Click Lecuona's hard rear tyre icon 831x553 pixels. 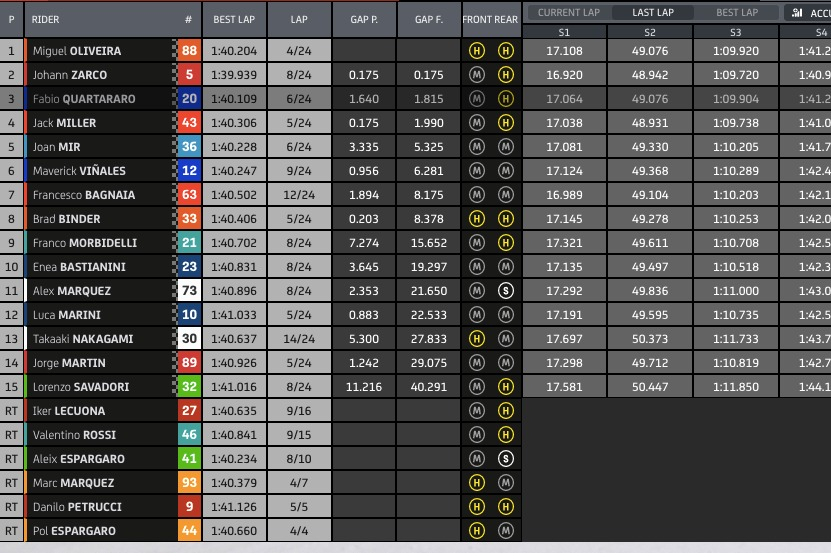point(506,411)
